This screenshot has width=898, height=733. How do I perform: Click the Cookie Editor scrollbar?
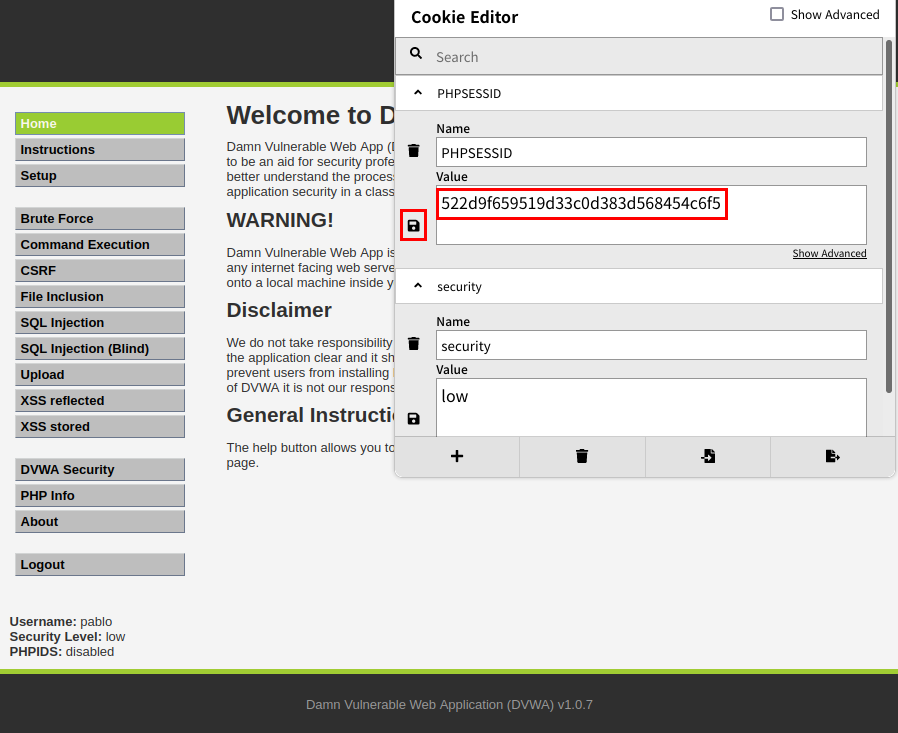(x=889, y=216)
